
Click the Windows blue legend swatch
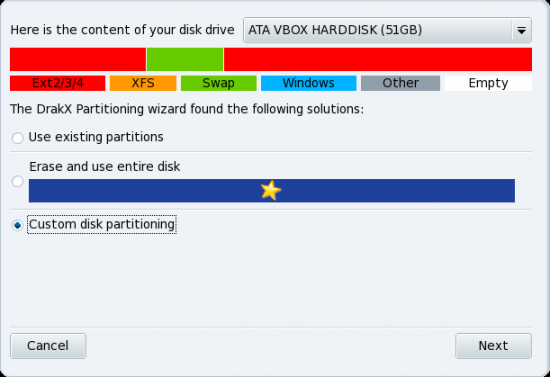pos(309,83)
